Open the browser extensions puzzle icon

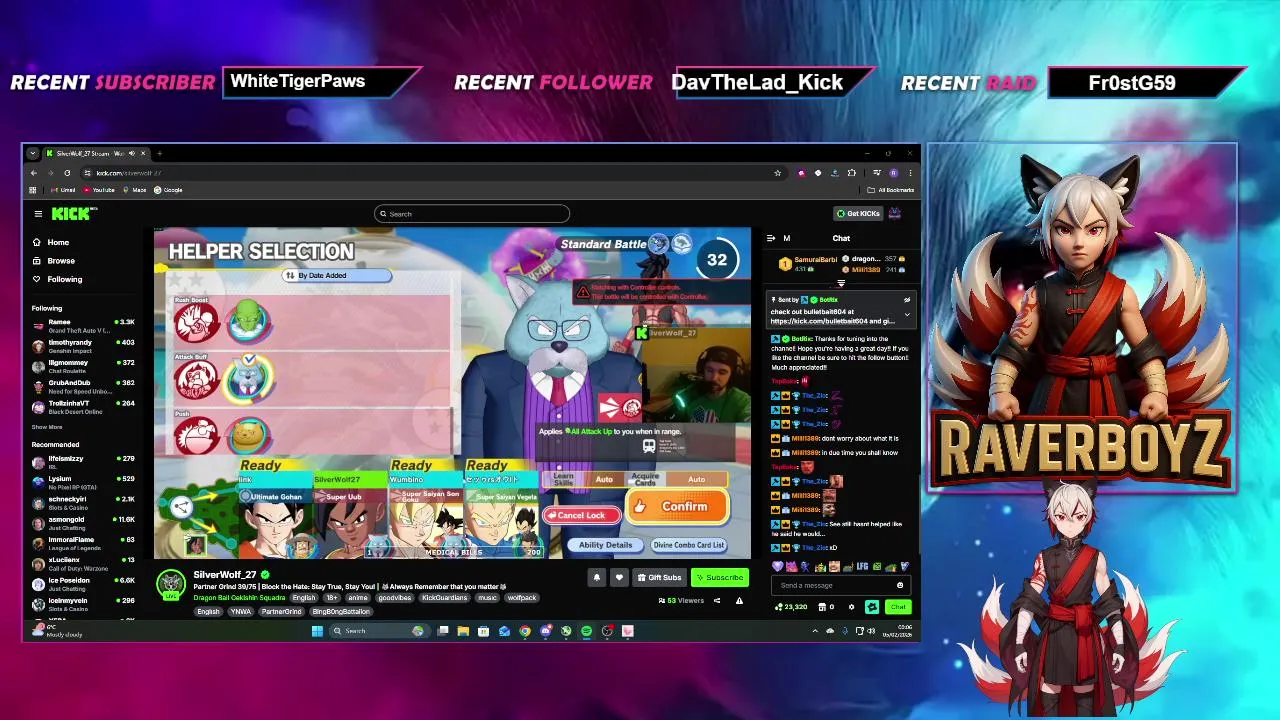pyautogui.click(x=851, y=173)
